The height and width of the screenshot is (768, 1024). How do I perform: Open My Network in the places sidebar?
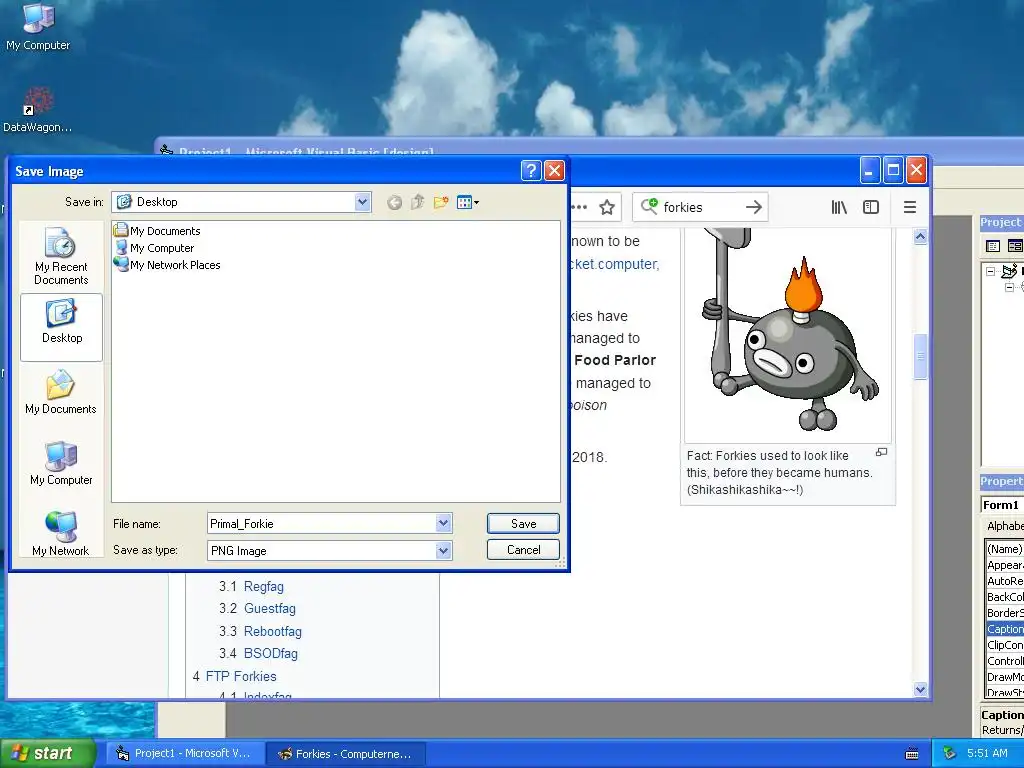click(x=61, y=534)
